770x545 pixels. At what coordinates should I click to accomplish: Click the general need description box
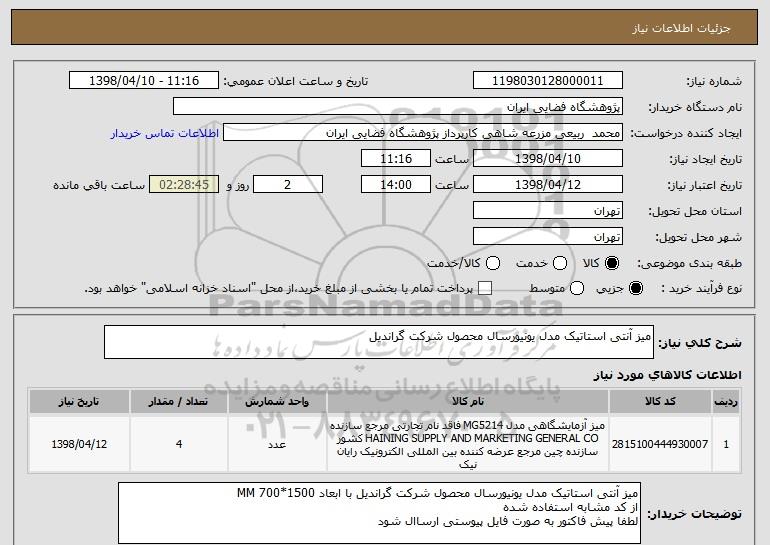click(x=379, y=342)
